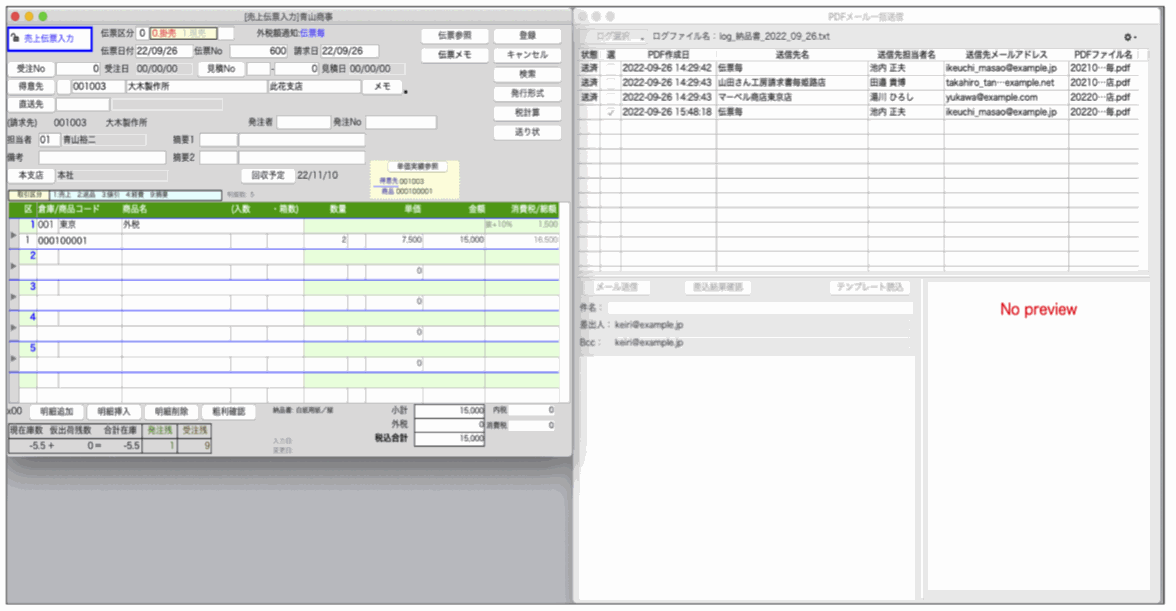Expand row 2 in the detail lines

click(13, 266)
